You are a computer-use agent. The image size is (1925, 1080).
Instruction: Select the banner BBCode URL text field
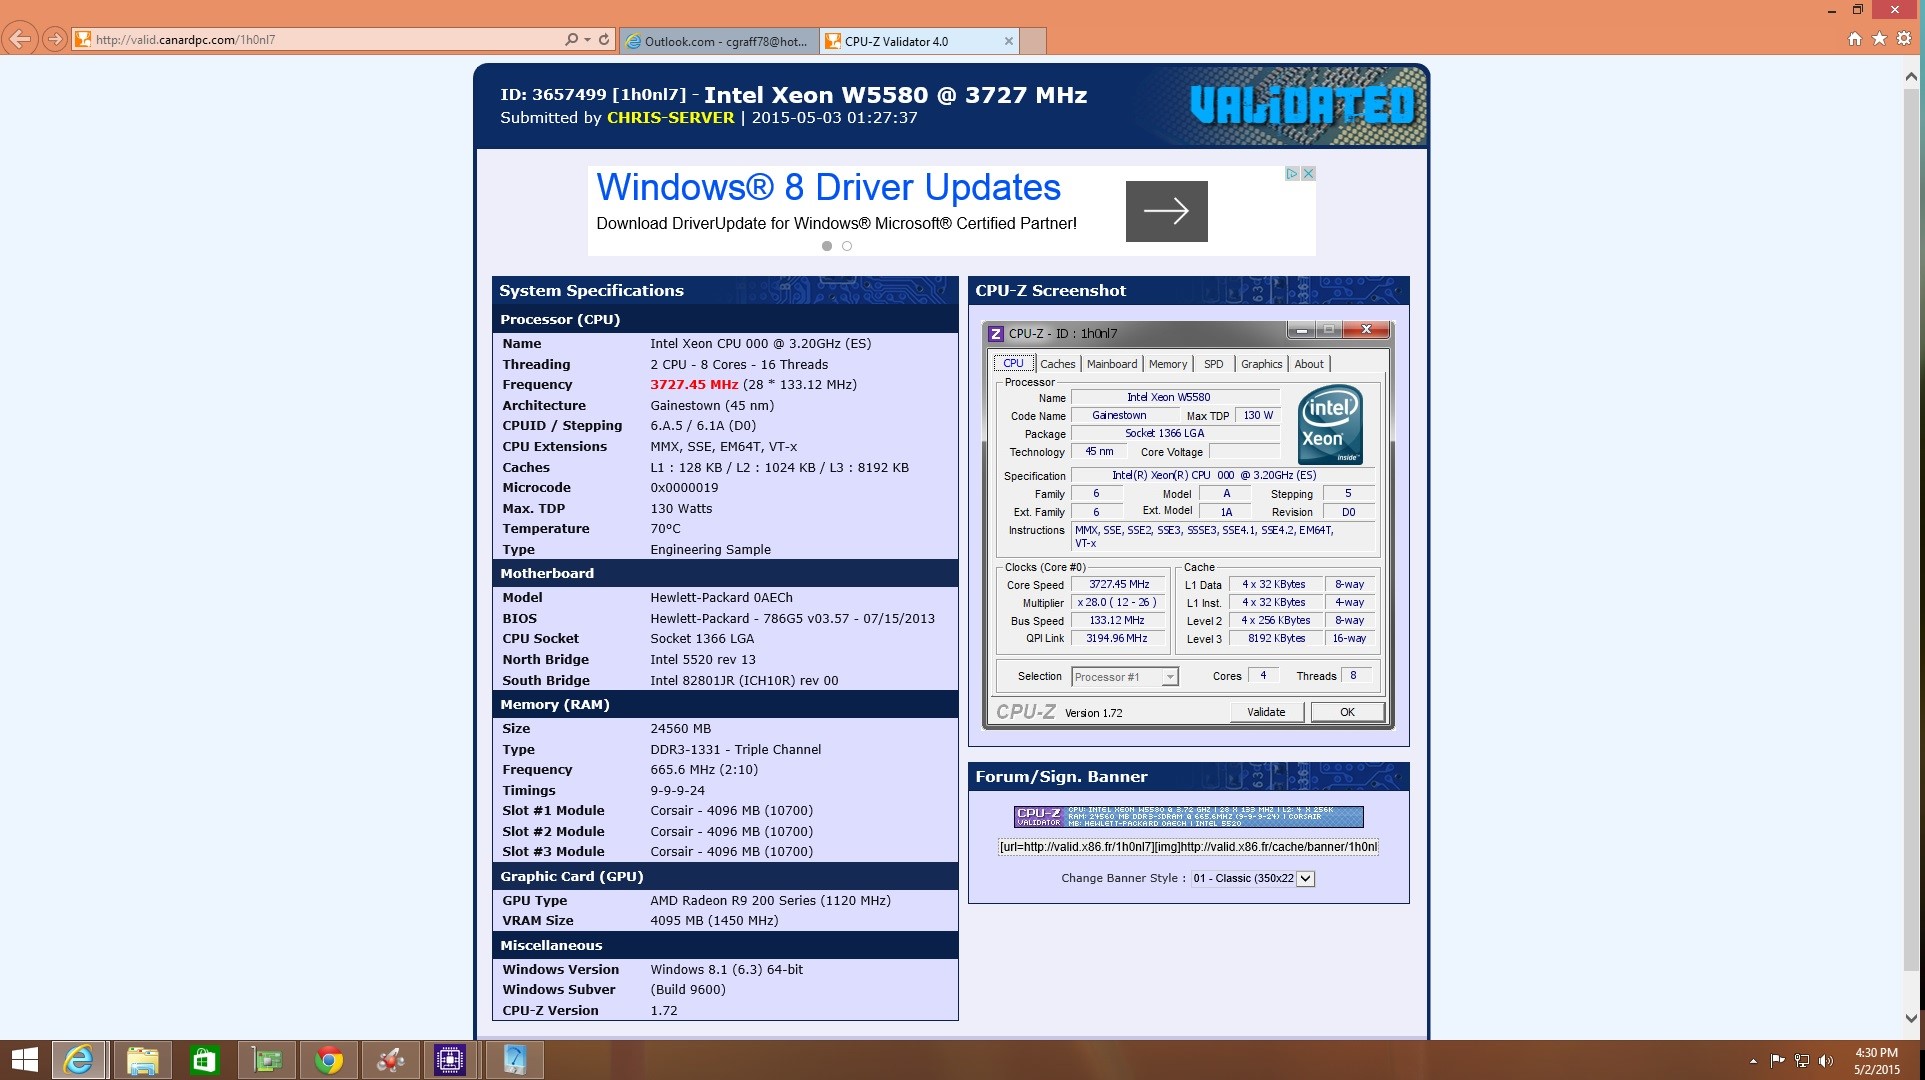[1188, 847]
